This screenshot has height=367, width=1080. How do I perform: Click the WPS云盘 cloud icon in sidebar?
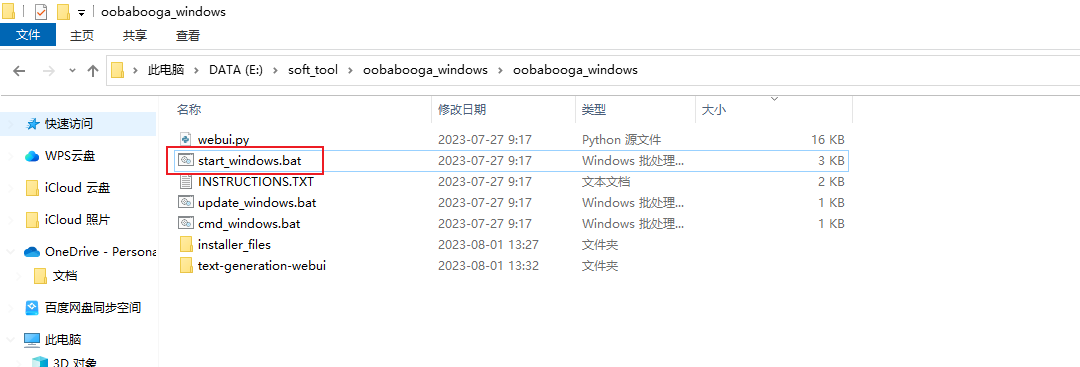(32, 156)
